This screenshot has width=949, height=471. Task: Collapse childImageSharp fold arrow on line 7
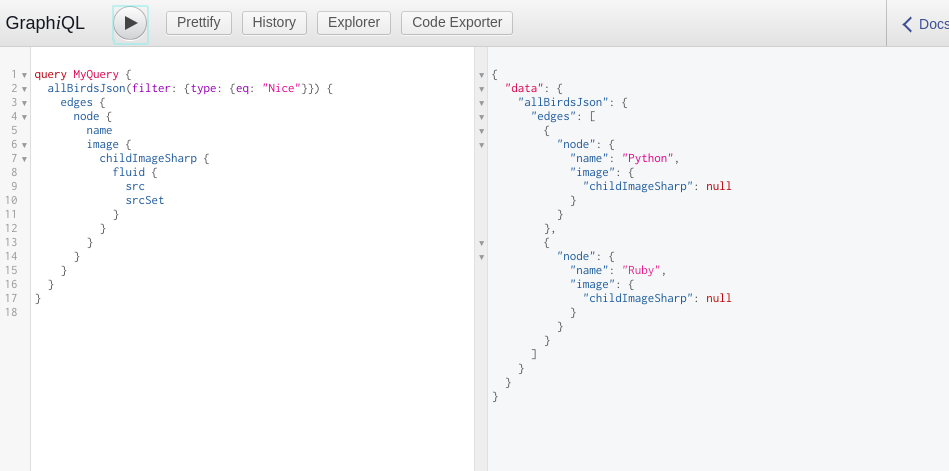(24, 159)
